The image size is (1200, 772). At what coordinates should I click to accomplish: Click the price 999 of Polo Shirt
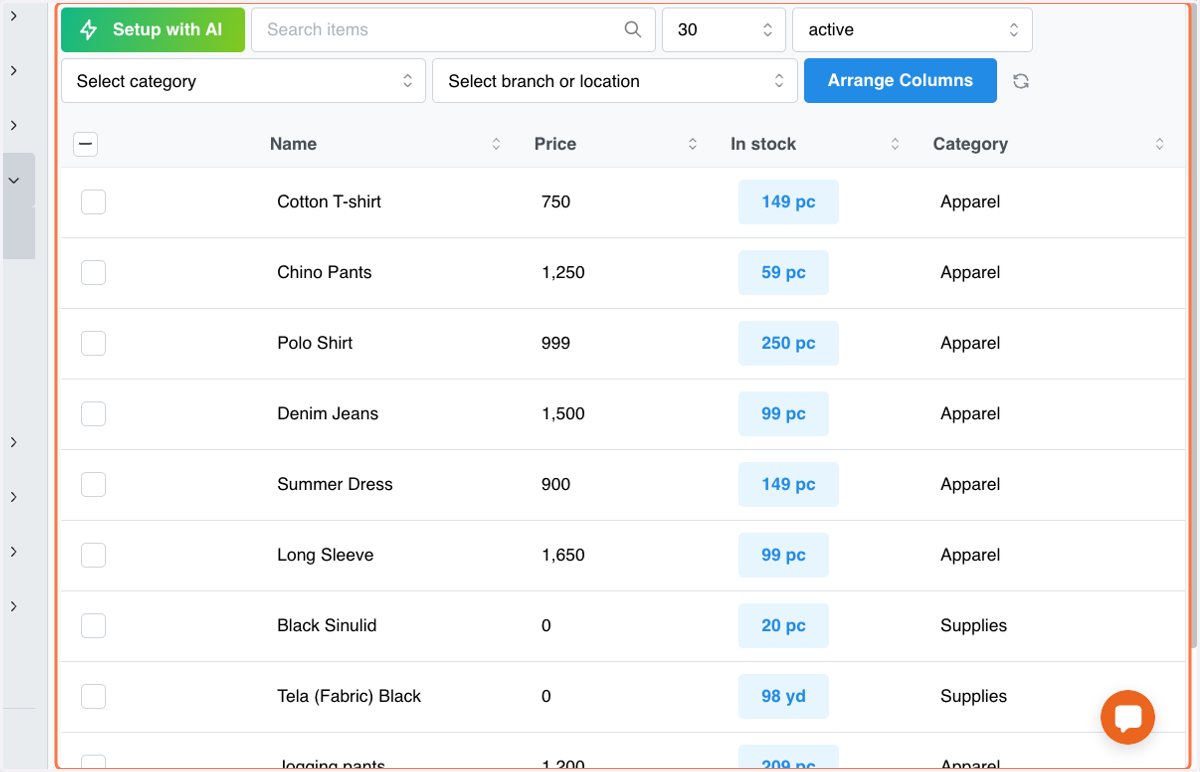pos(555,343)
